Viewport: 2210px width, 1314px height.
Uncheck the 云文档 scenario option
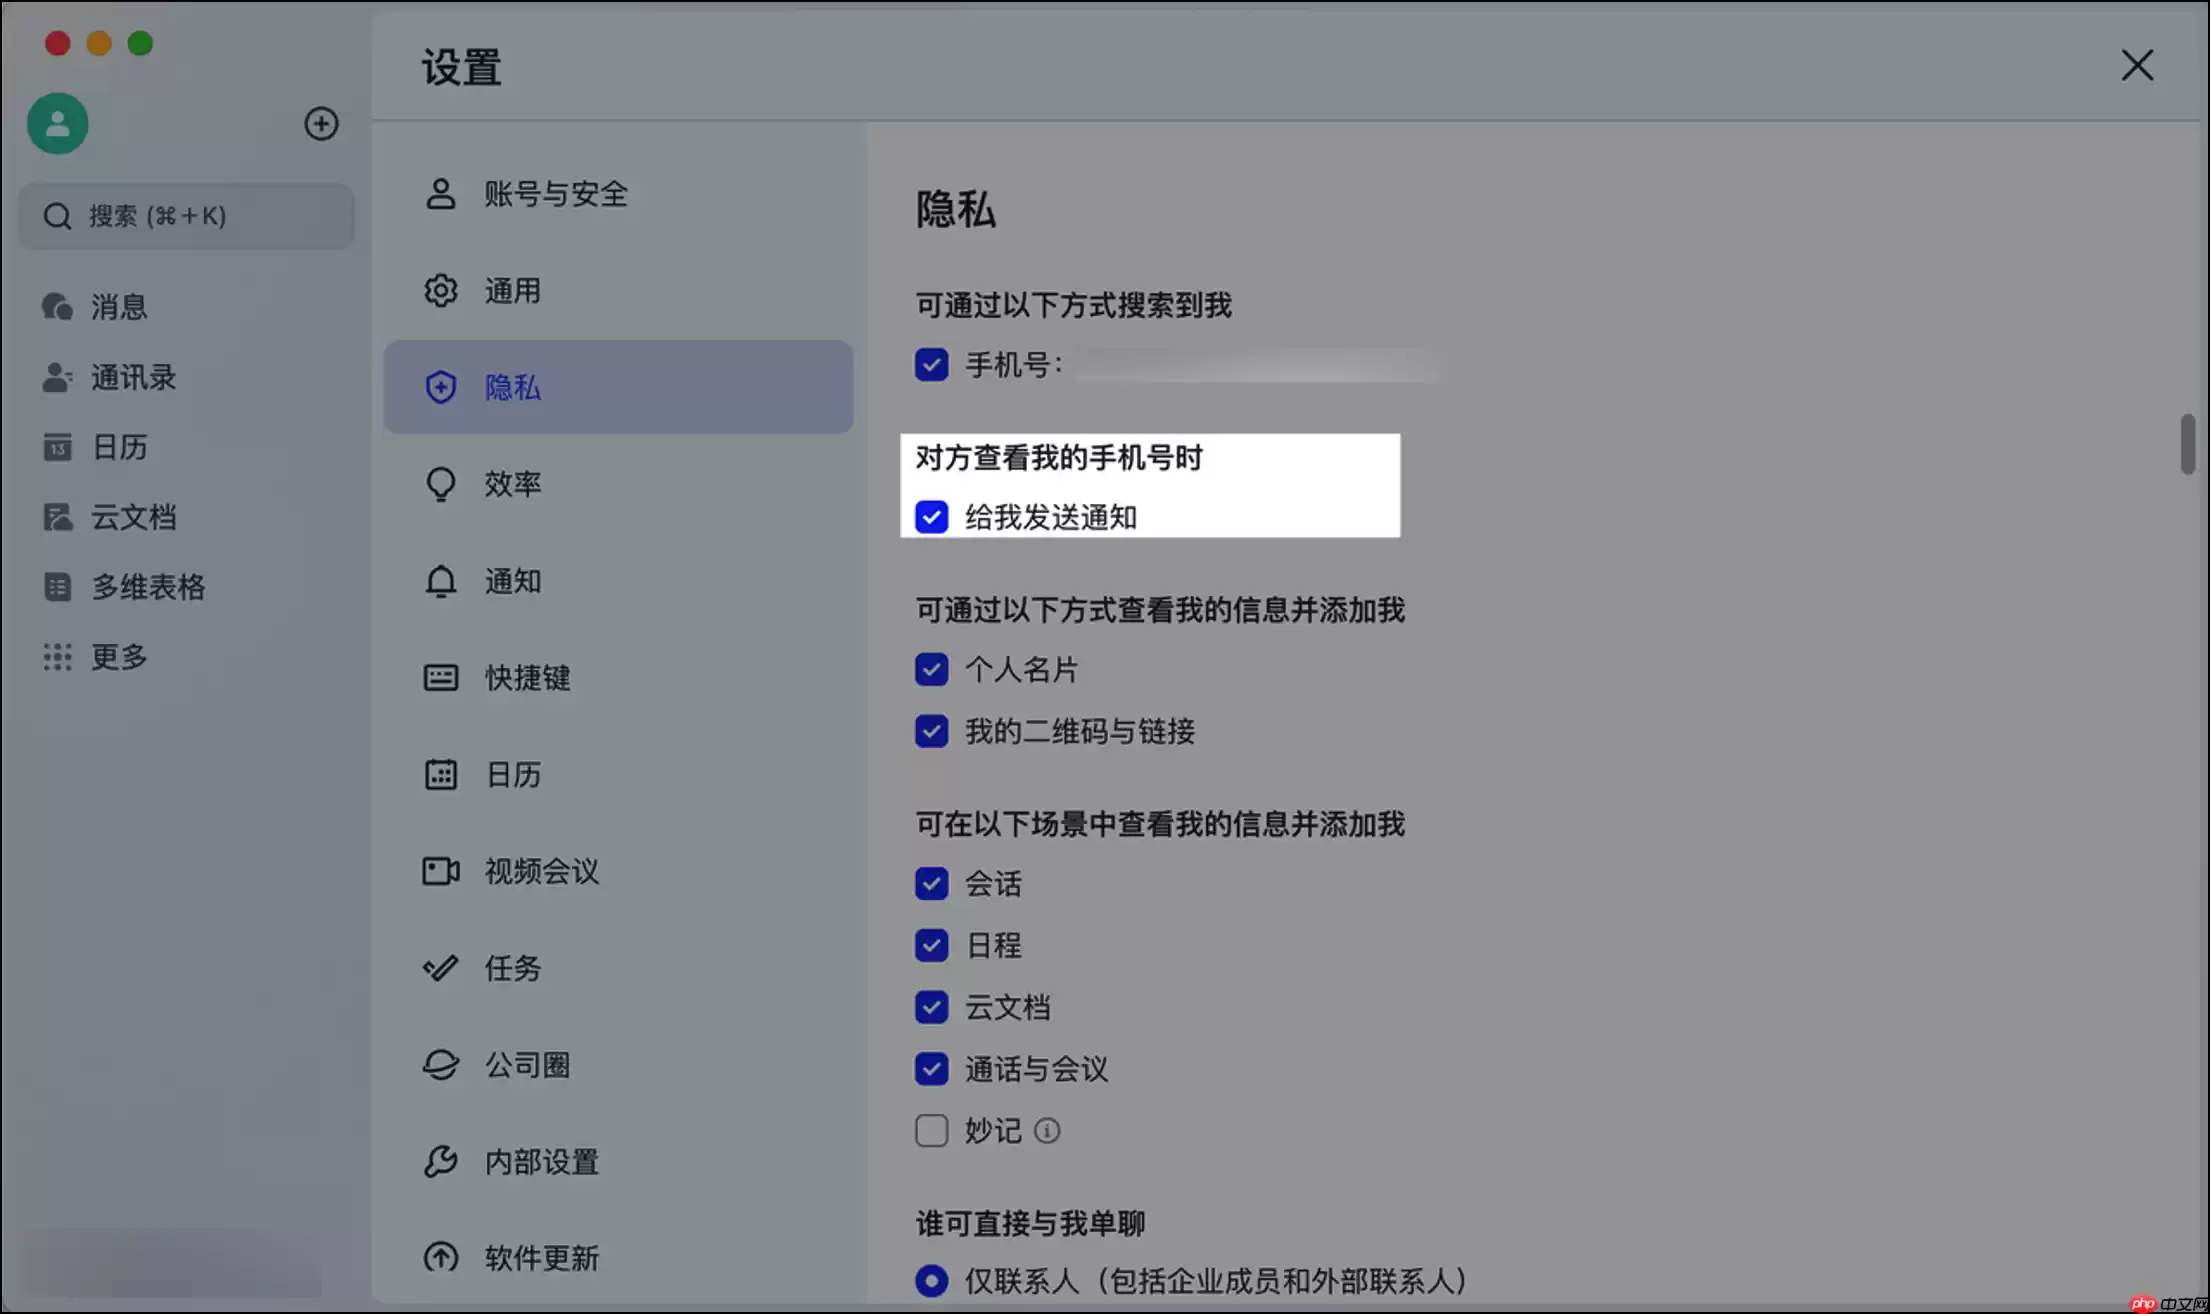tap(931, 1007)
